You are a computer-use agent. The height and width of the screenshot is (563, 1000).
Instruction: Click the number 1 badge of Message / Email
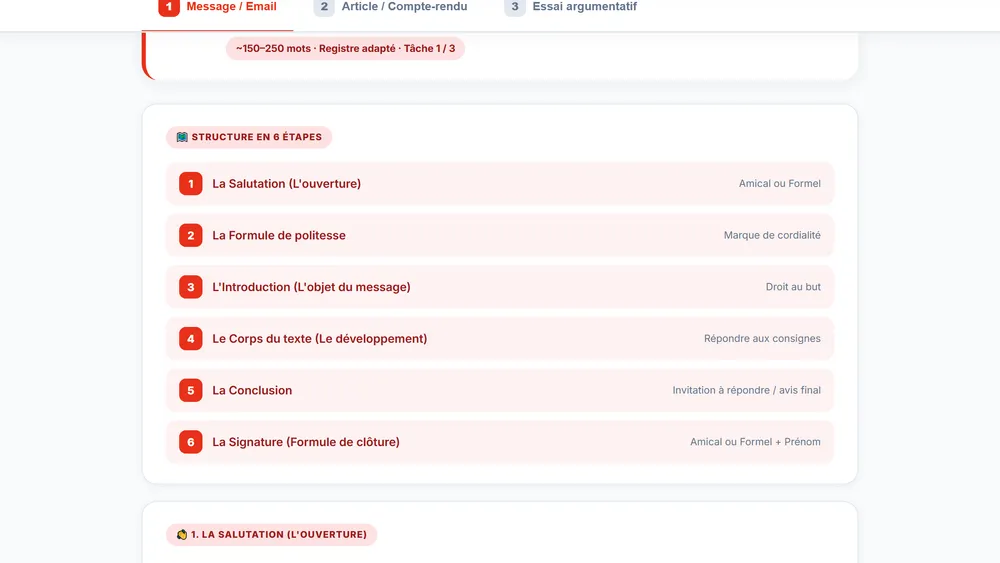point(169,7)
